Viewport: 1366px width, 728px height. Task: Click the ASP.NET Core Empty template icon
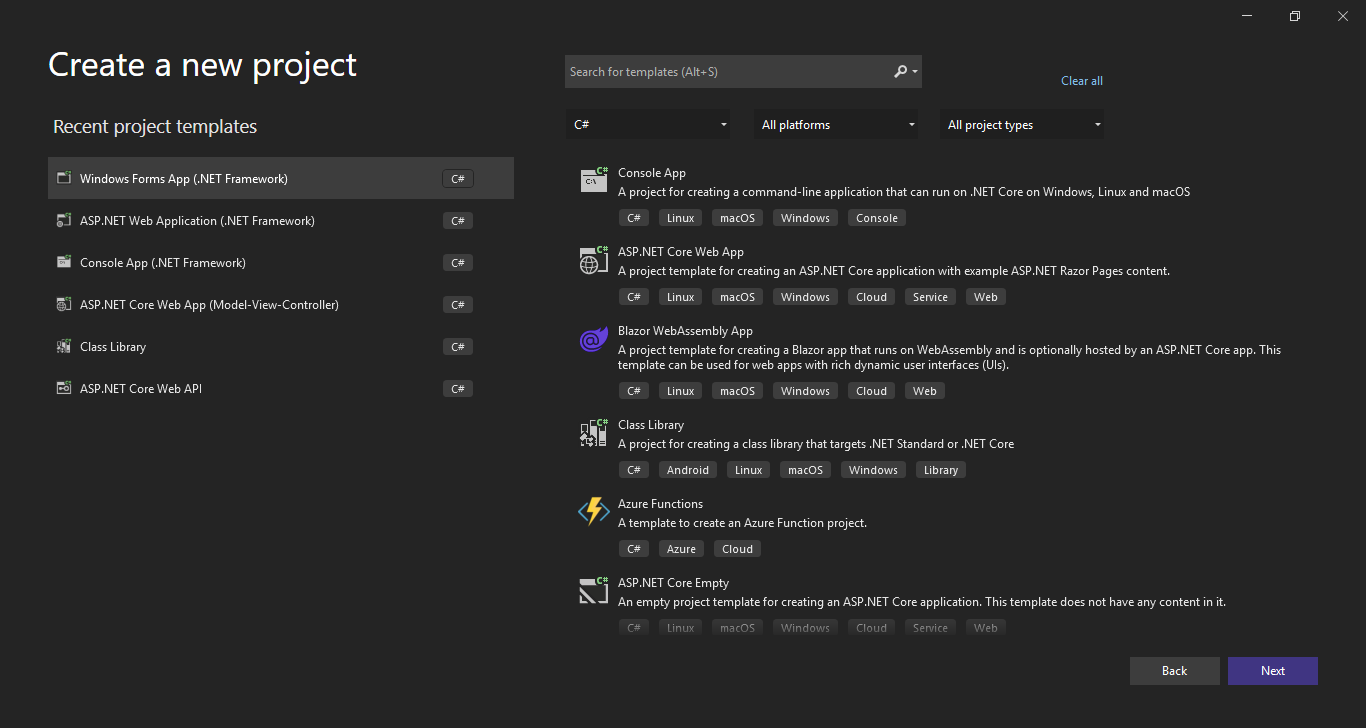594,590
